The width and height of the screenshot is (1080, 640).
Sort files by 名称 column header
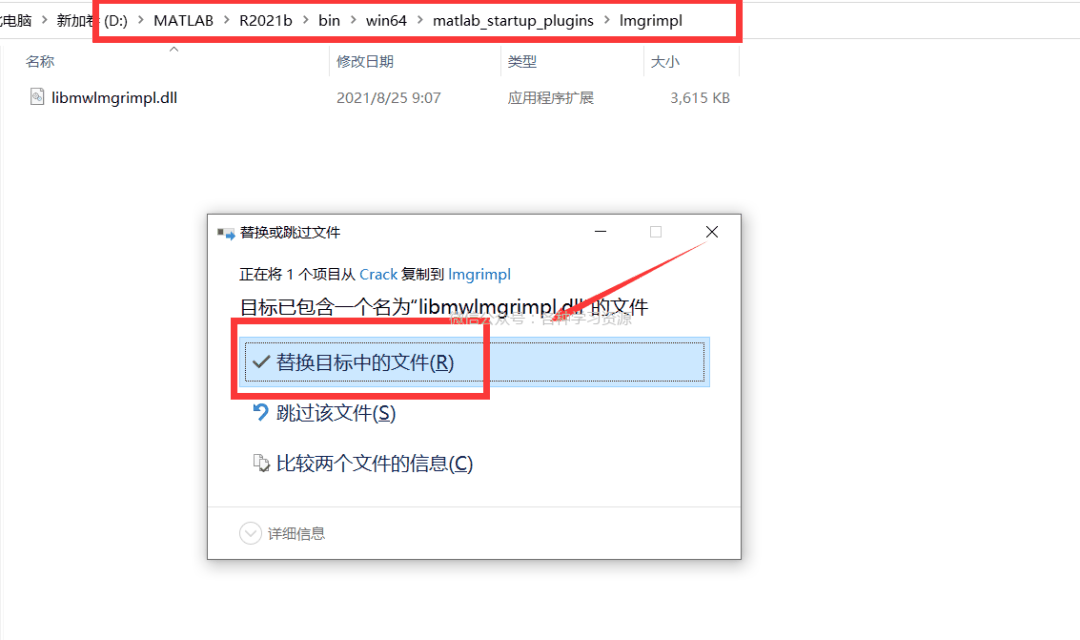(x=40, y=62)
